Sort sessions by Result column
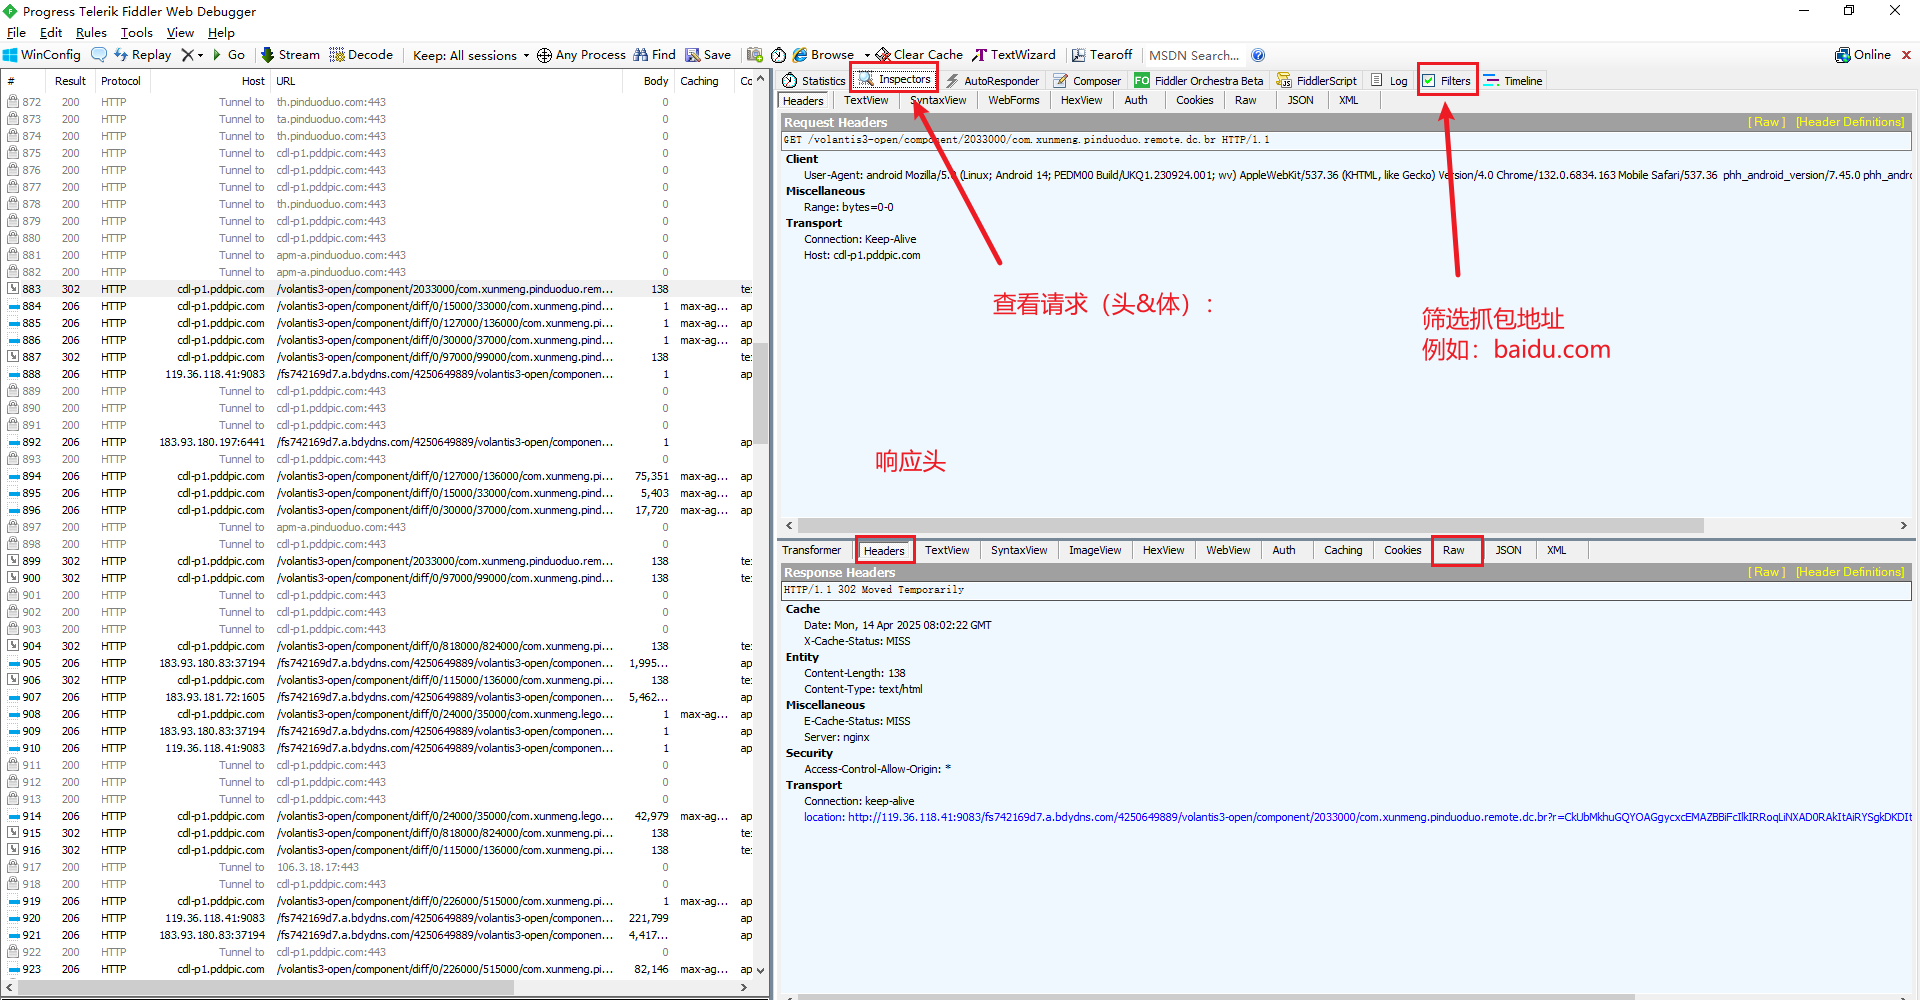 pyautogui.click(x=70, y=81)
